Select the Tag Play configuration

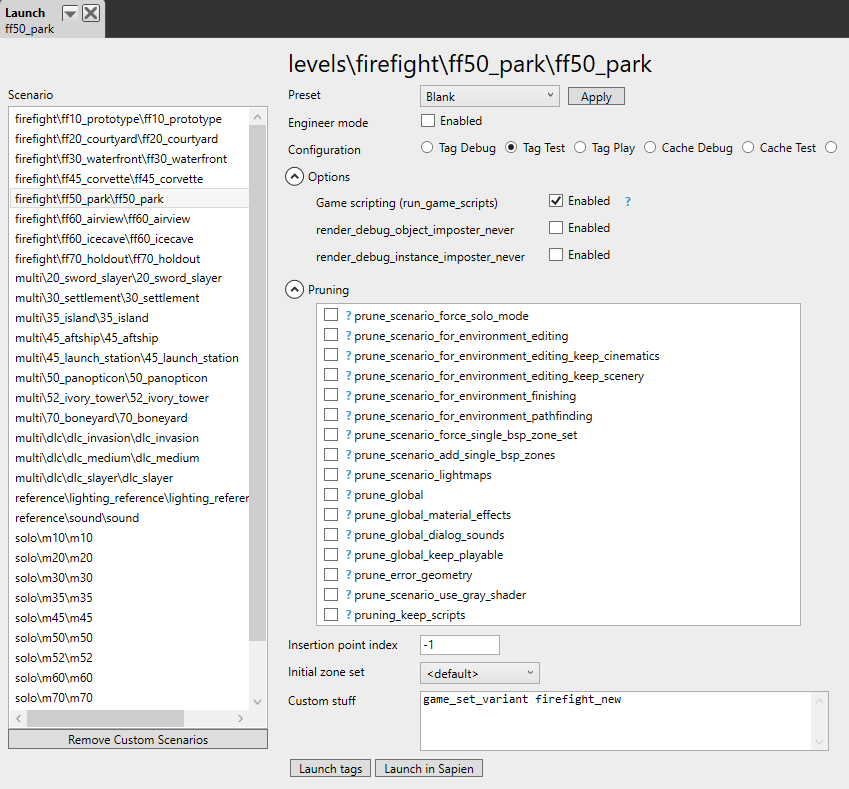click(x=579, y=146)
